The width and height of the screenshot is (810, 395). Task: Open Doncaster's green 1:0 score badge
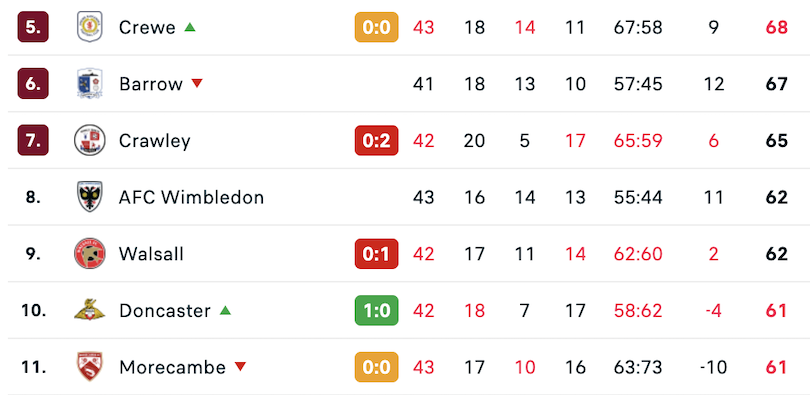pyautogui.click(x=377, y=310)
